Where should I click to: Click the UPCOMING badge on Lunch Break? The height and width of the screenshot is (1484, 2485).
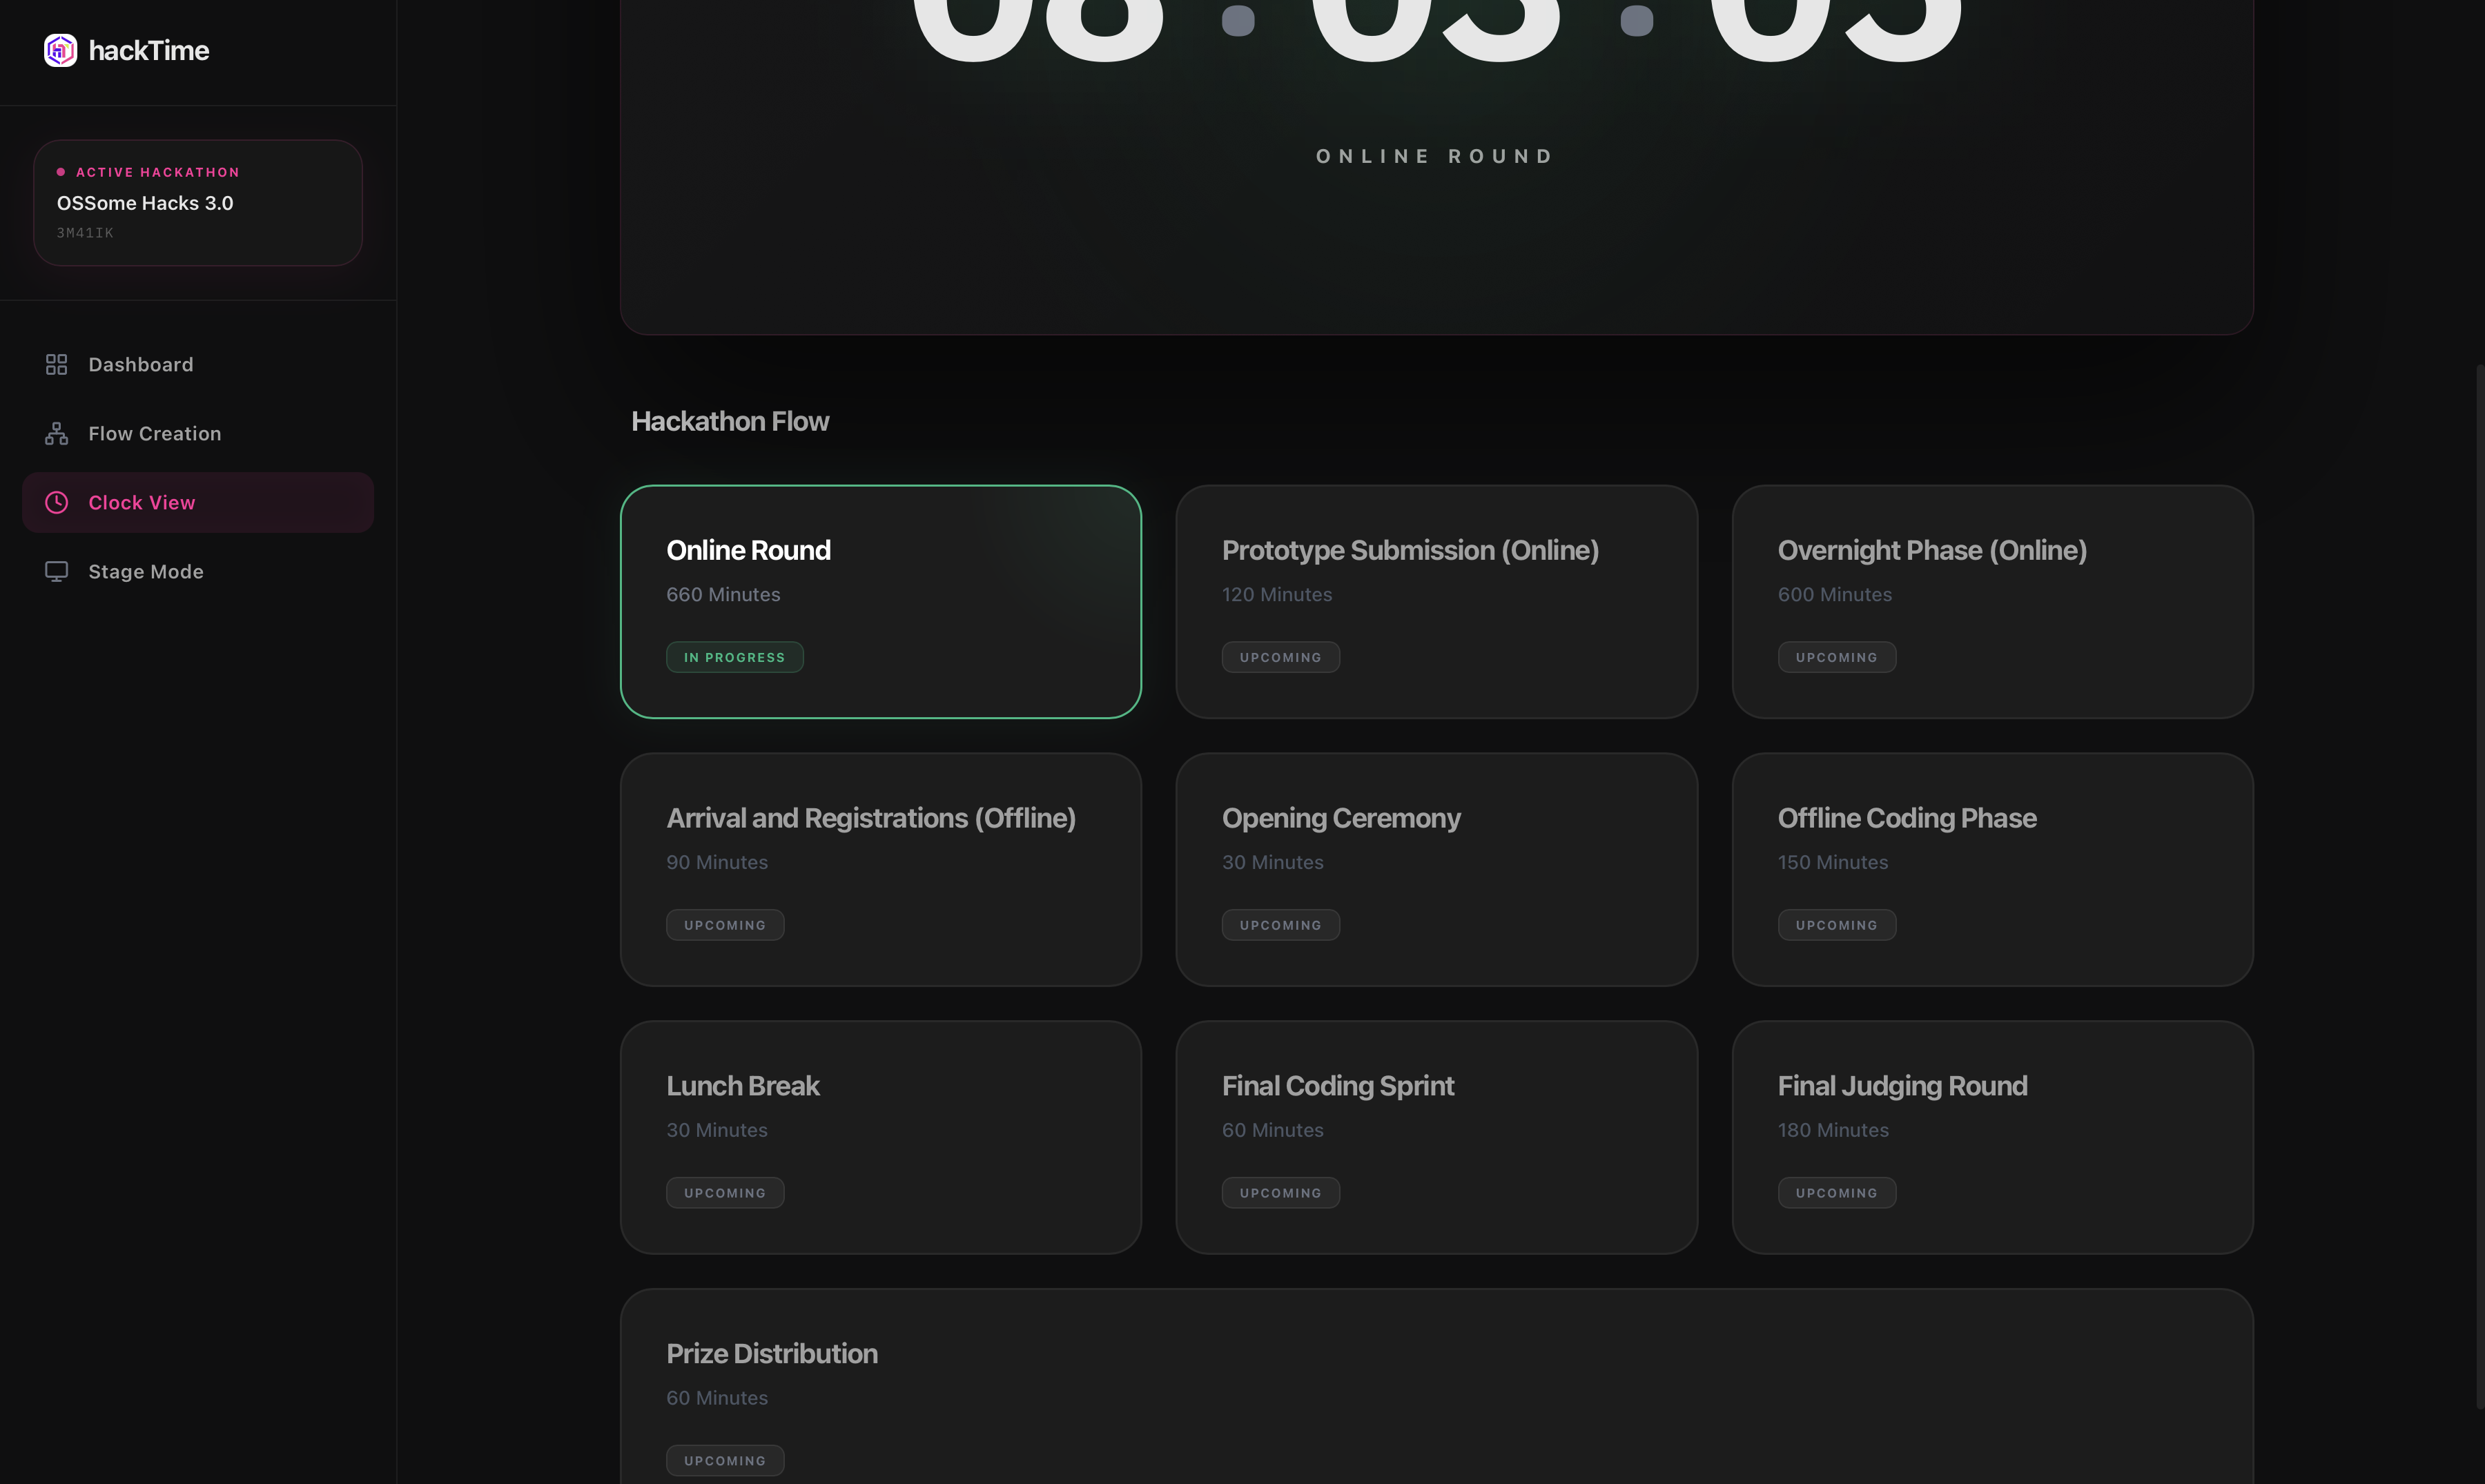click(724, 1192)
